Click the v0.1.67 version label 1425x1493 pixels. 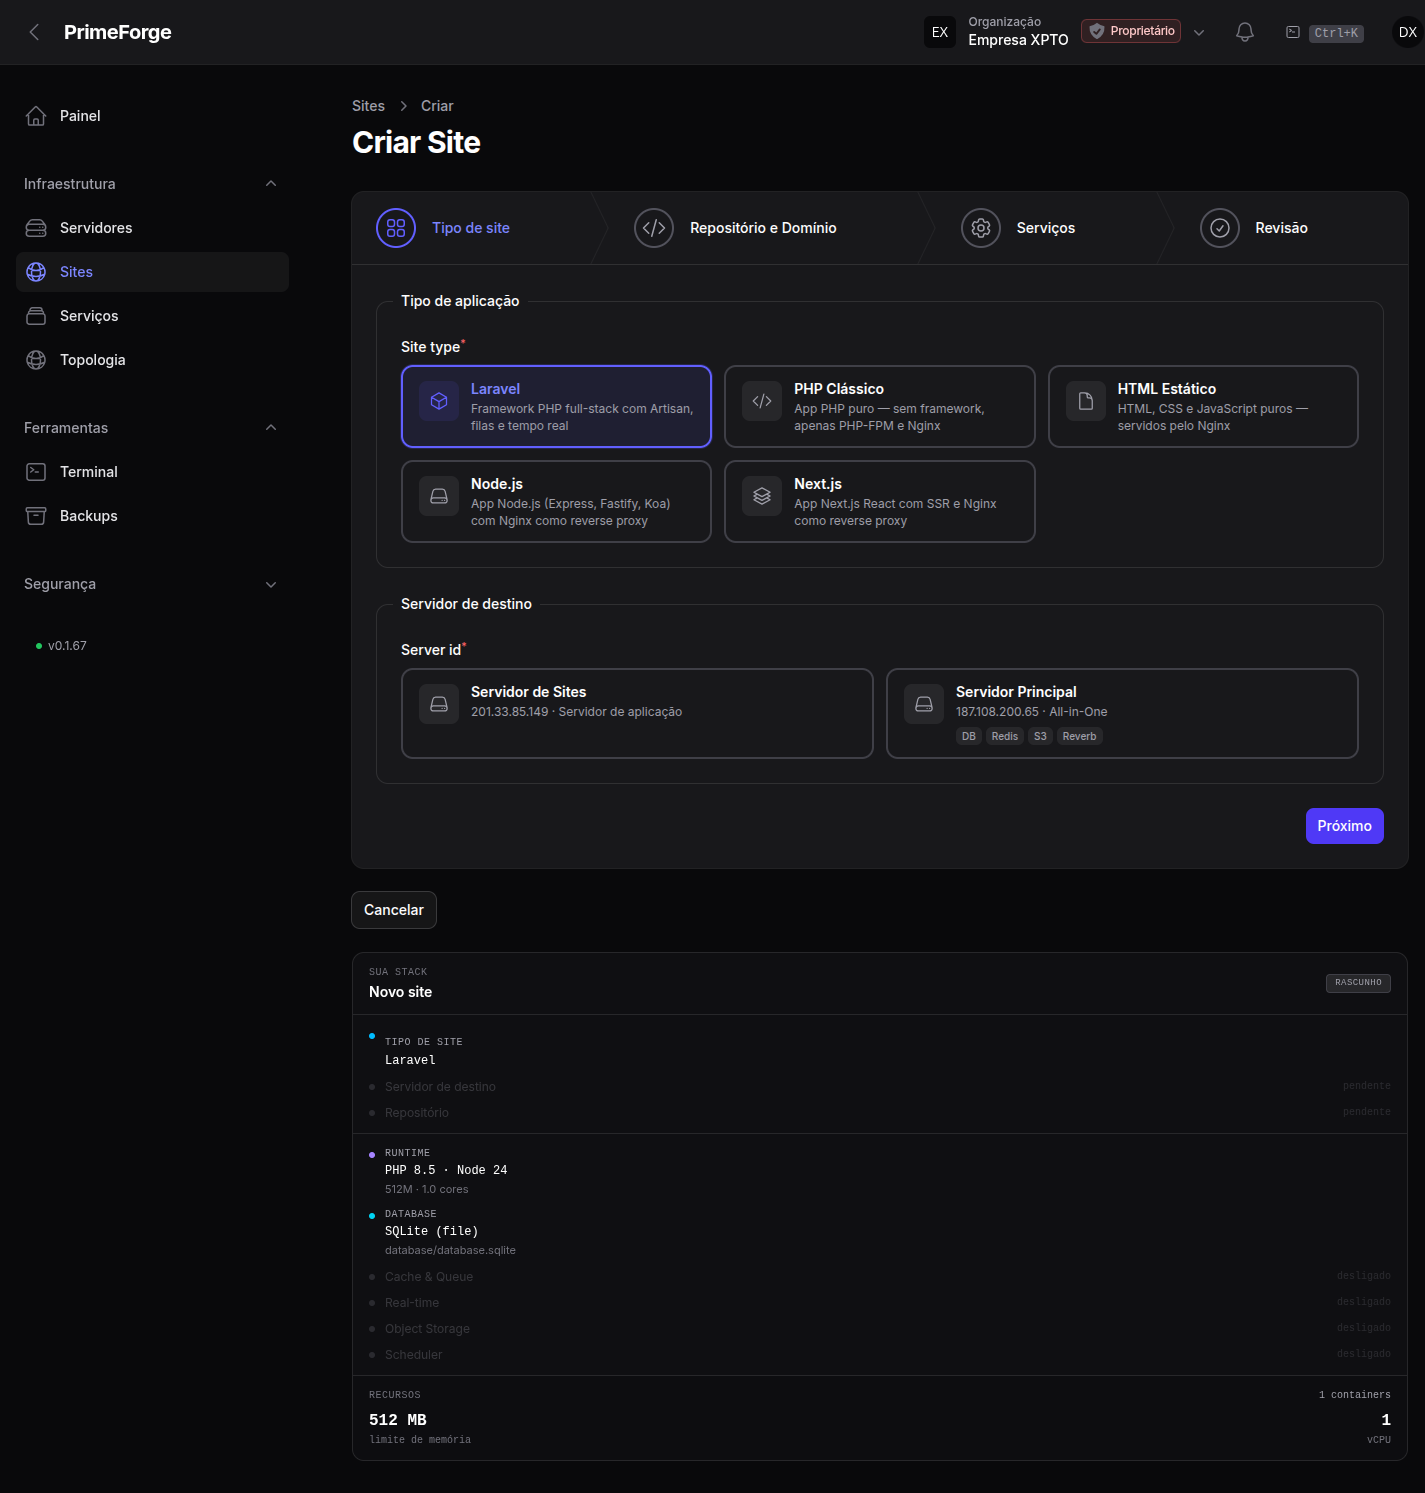click(67, 646)
